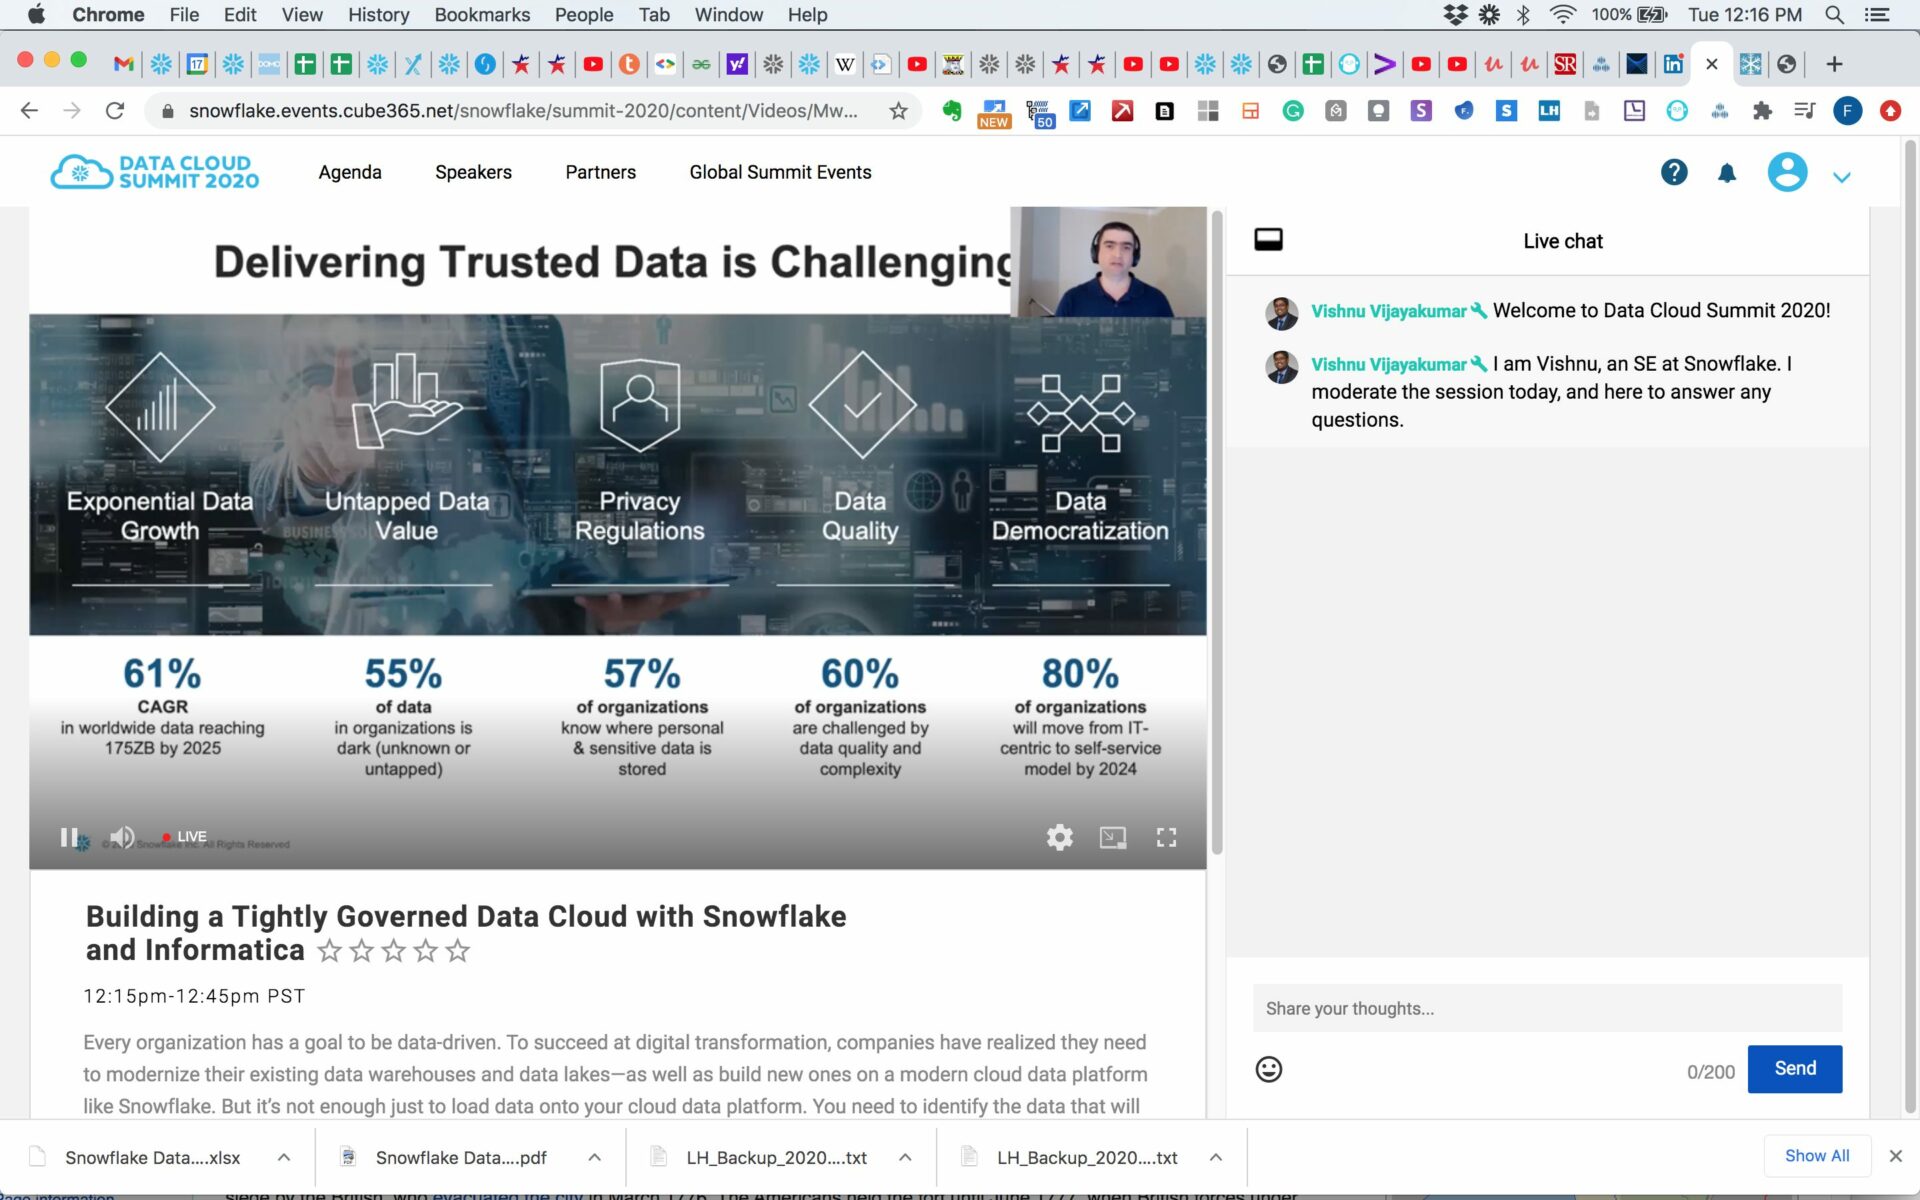Rate session five stars
1920x1200 pixels.
[x=457, y=951]
